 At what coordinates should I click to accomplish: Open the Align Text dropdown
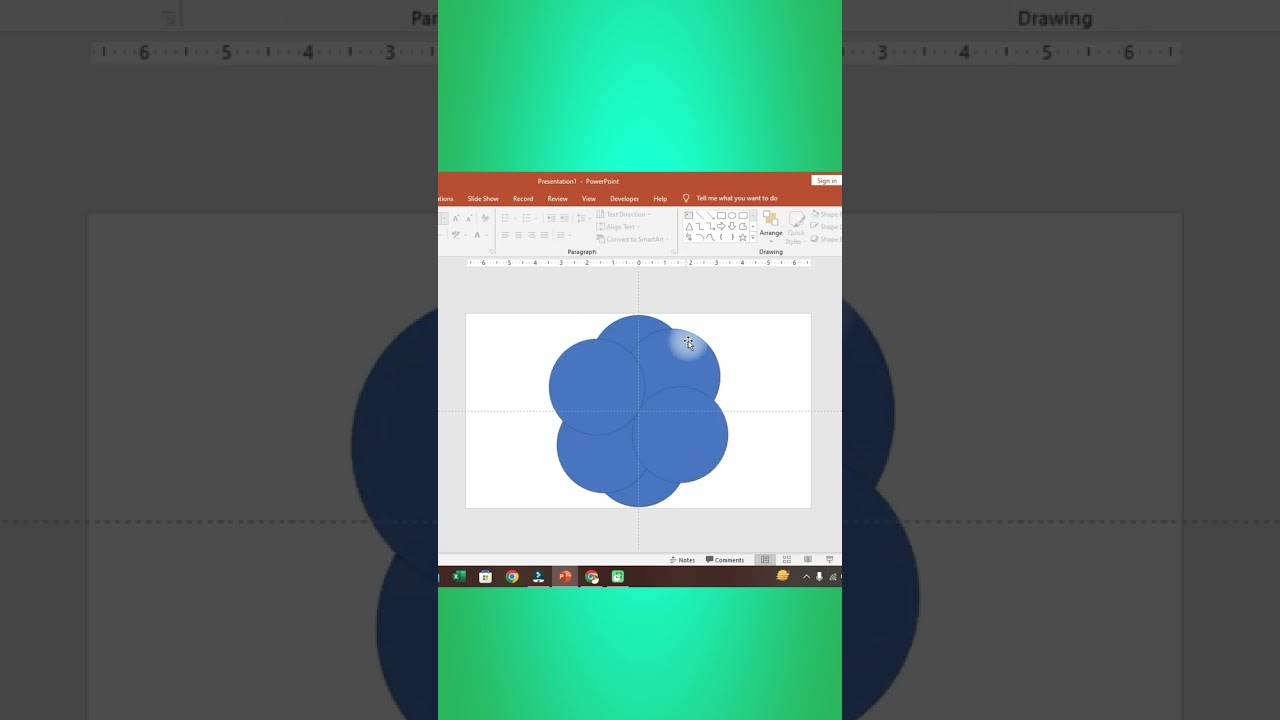(x=619, y=227)
